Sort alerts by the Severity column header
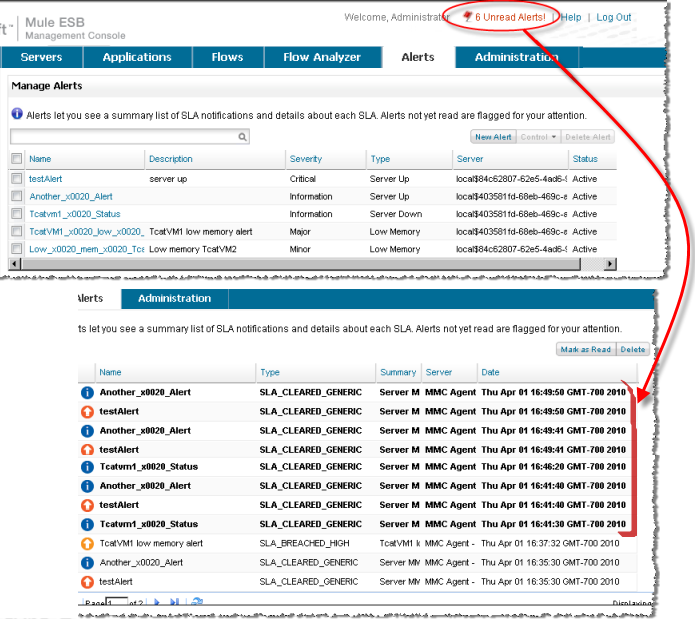695x619 pixels. 306,159
